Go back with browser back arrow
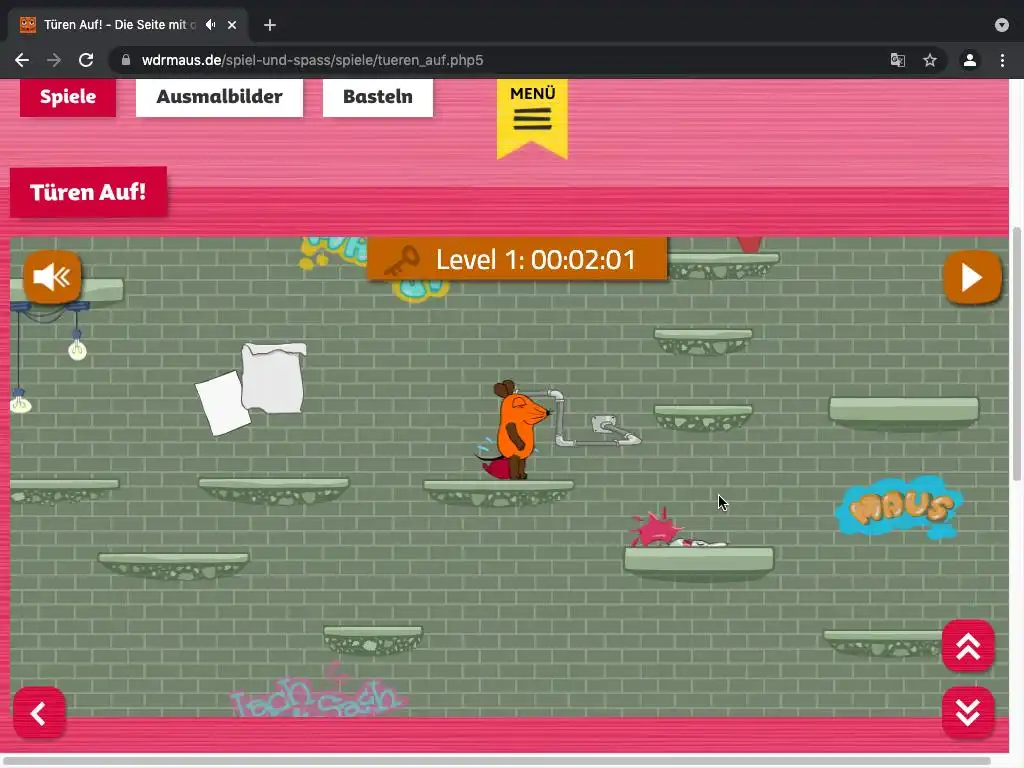The height and width of the screenshot is (768, 1024). coord(22,60)
